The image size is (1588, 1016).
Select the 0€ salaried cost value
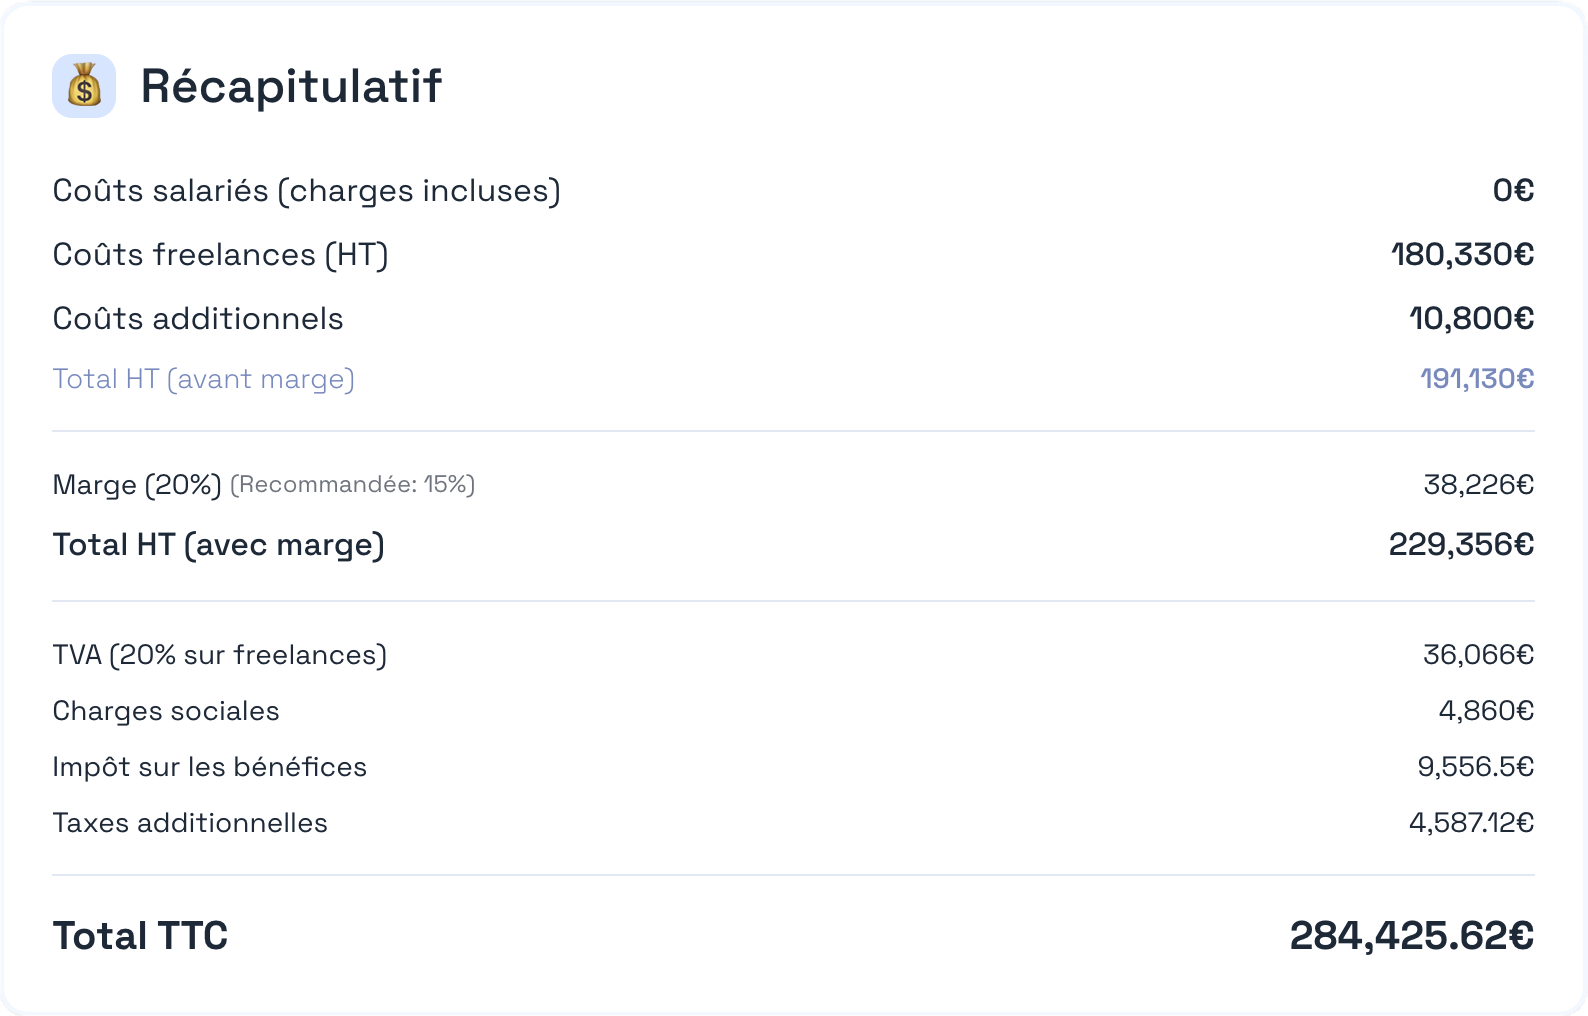pos(1513,190)
